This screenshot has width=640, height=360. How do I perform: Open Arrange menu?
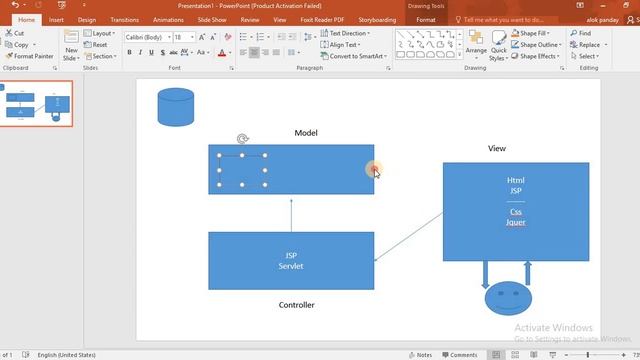(476, 46)
